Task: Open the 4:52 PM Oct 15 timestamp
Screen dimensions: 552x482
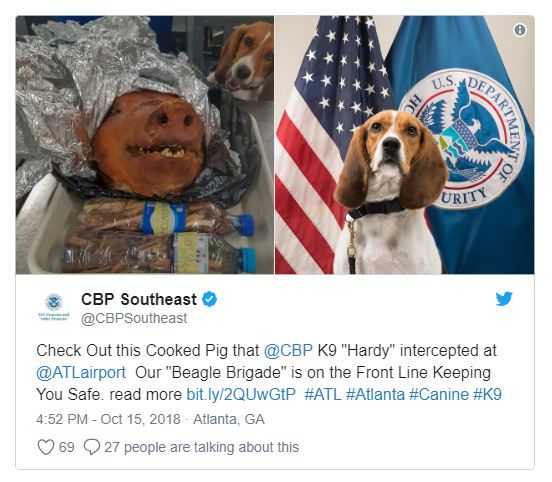Action: (108, 419)
